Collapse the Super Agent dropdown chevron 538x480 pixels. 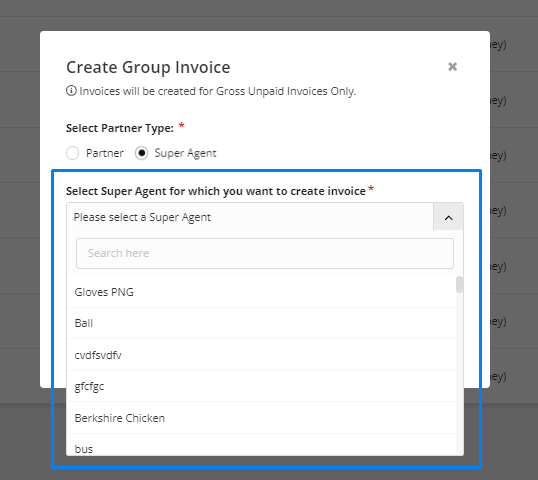[448, 217]
